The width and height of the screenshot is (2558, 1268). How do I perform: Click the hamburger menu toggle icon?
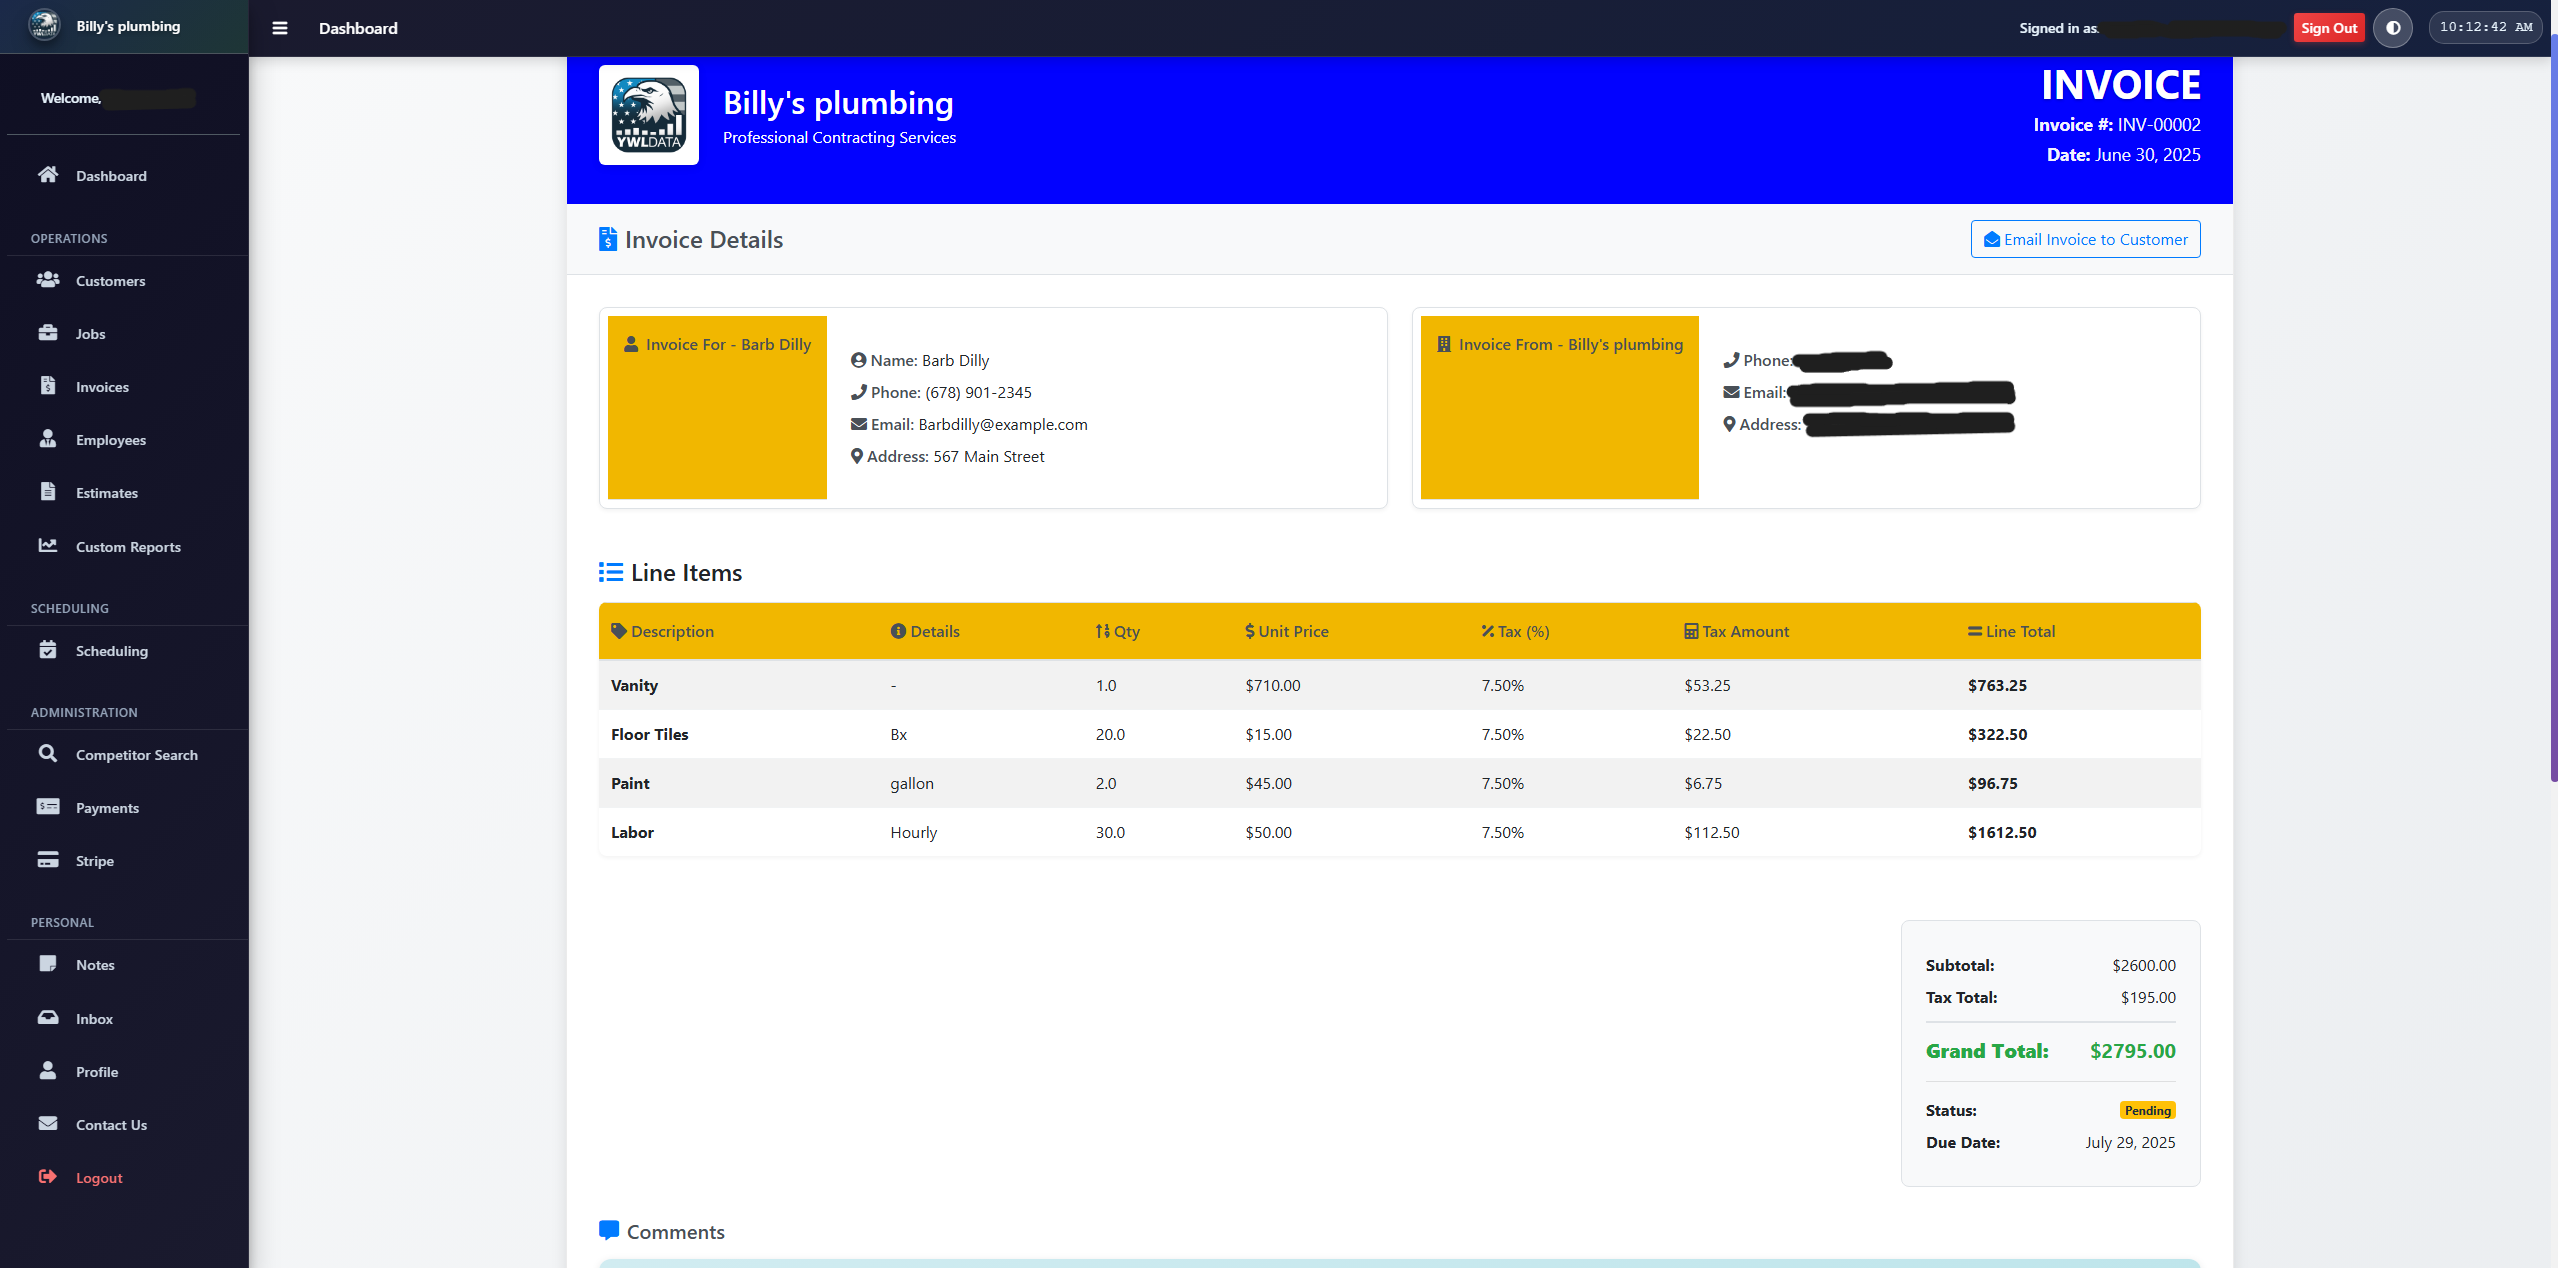pos(280,28)
